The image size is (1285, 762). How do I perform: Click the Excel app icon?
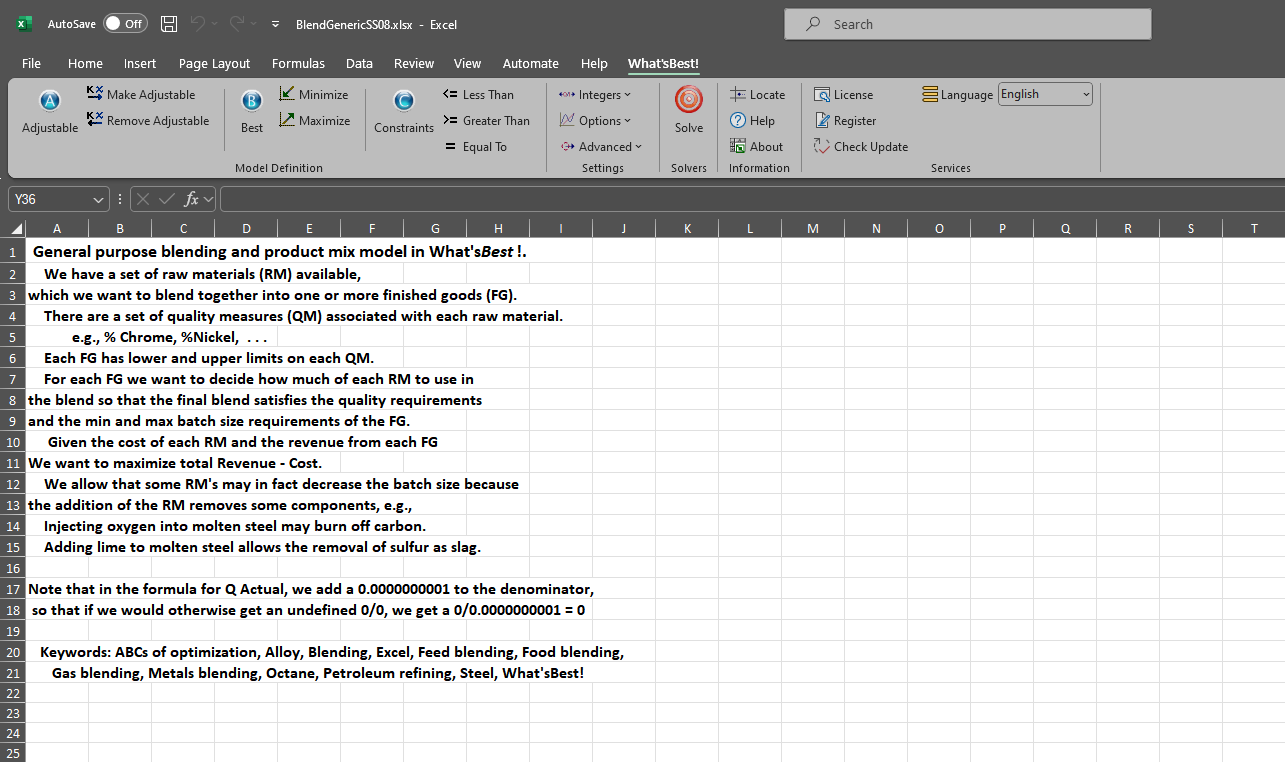pos(24,24)
